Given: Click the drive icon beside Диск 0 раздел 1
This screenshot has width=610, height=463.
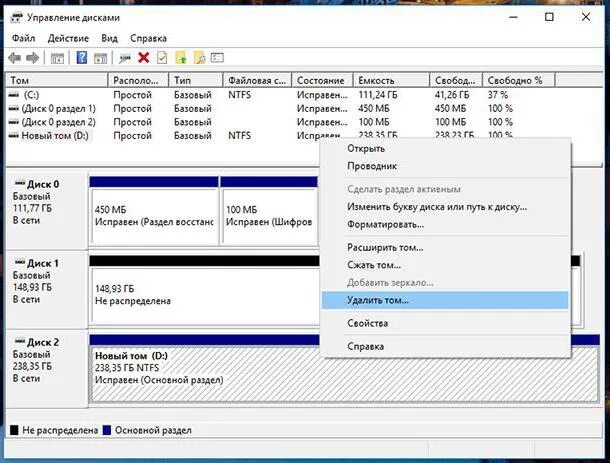Looking at the screenshot, I should point(14,108).
